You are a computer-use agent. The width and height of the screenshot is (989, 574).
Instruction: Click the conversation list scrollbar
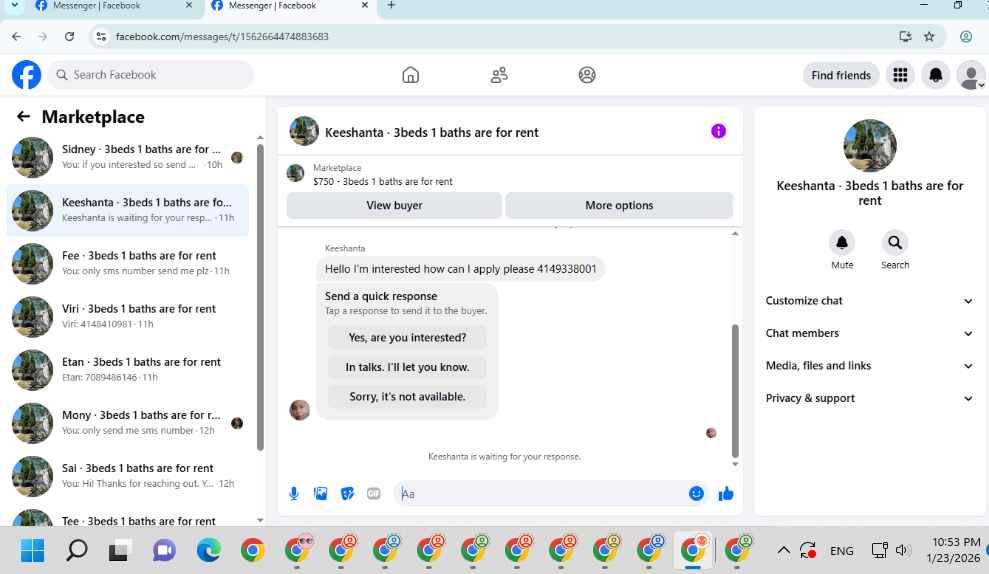pyautogui.click(x=260, y=296)
